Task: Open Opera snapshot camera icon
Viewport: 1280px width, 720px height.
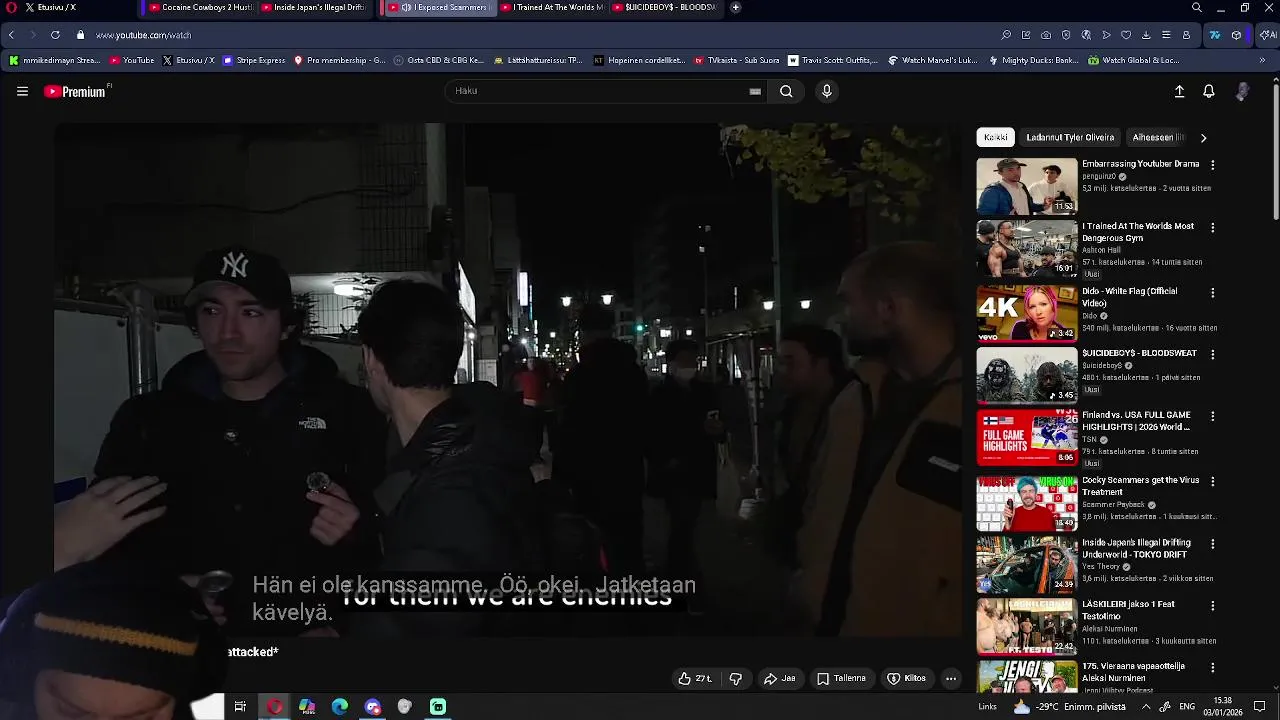Action: click(x=1046, y=35)
